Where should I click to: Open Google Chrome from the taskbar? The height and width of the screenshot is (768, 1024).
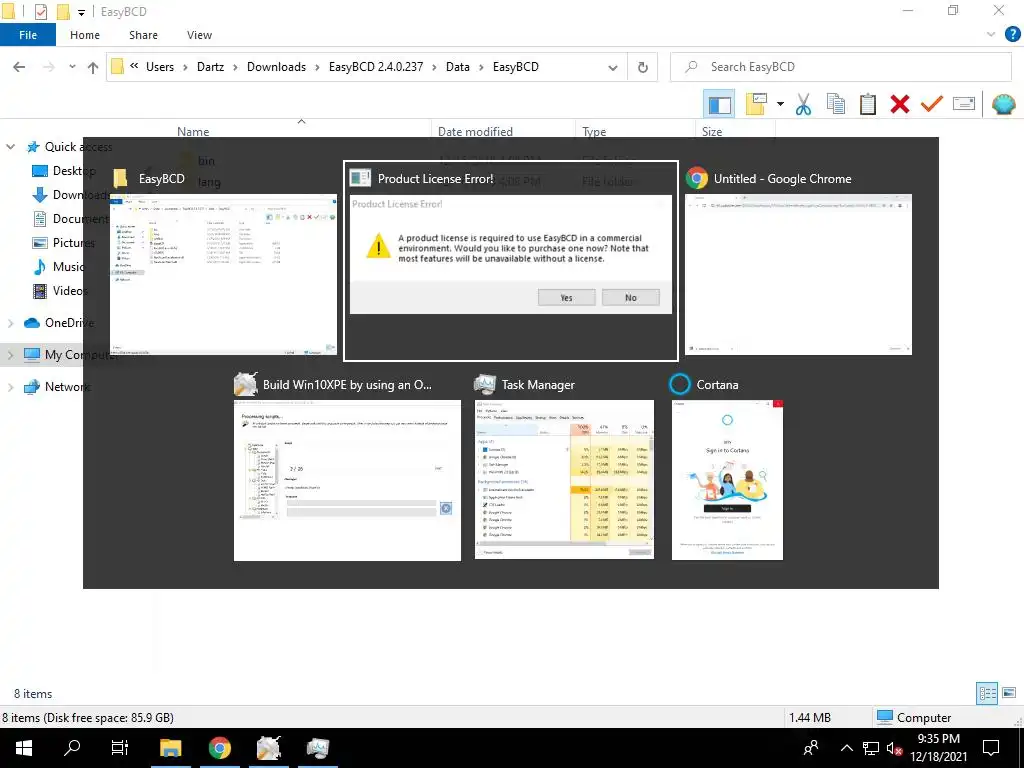pos(220,748)
